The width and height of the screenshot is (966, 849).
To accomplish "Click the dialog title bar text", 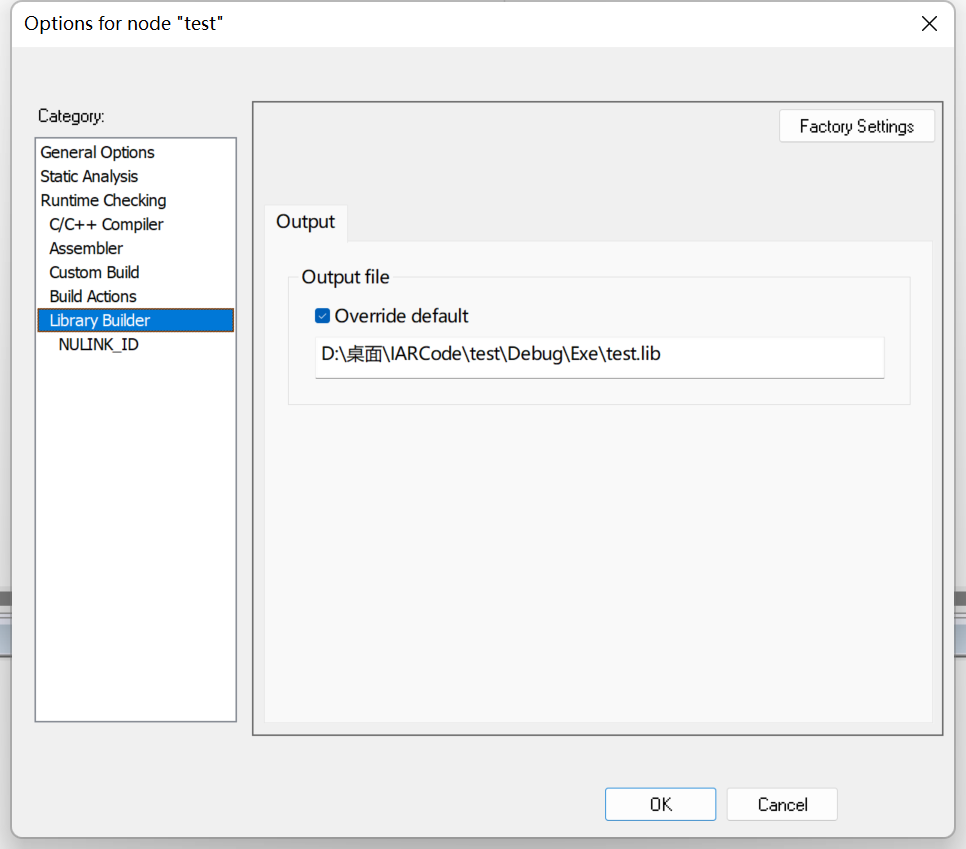I will (123, 23).
